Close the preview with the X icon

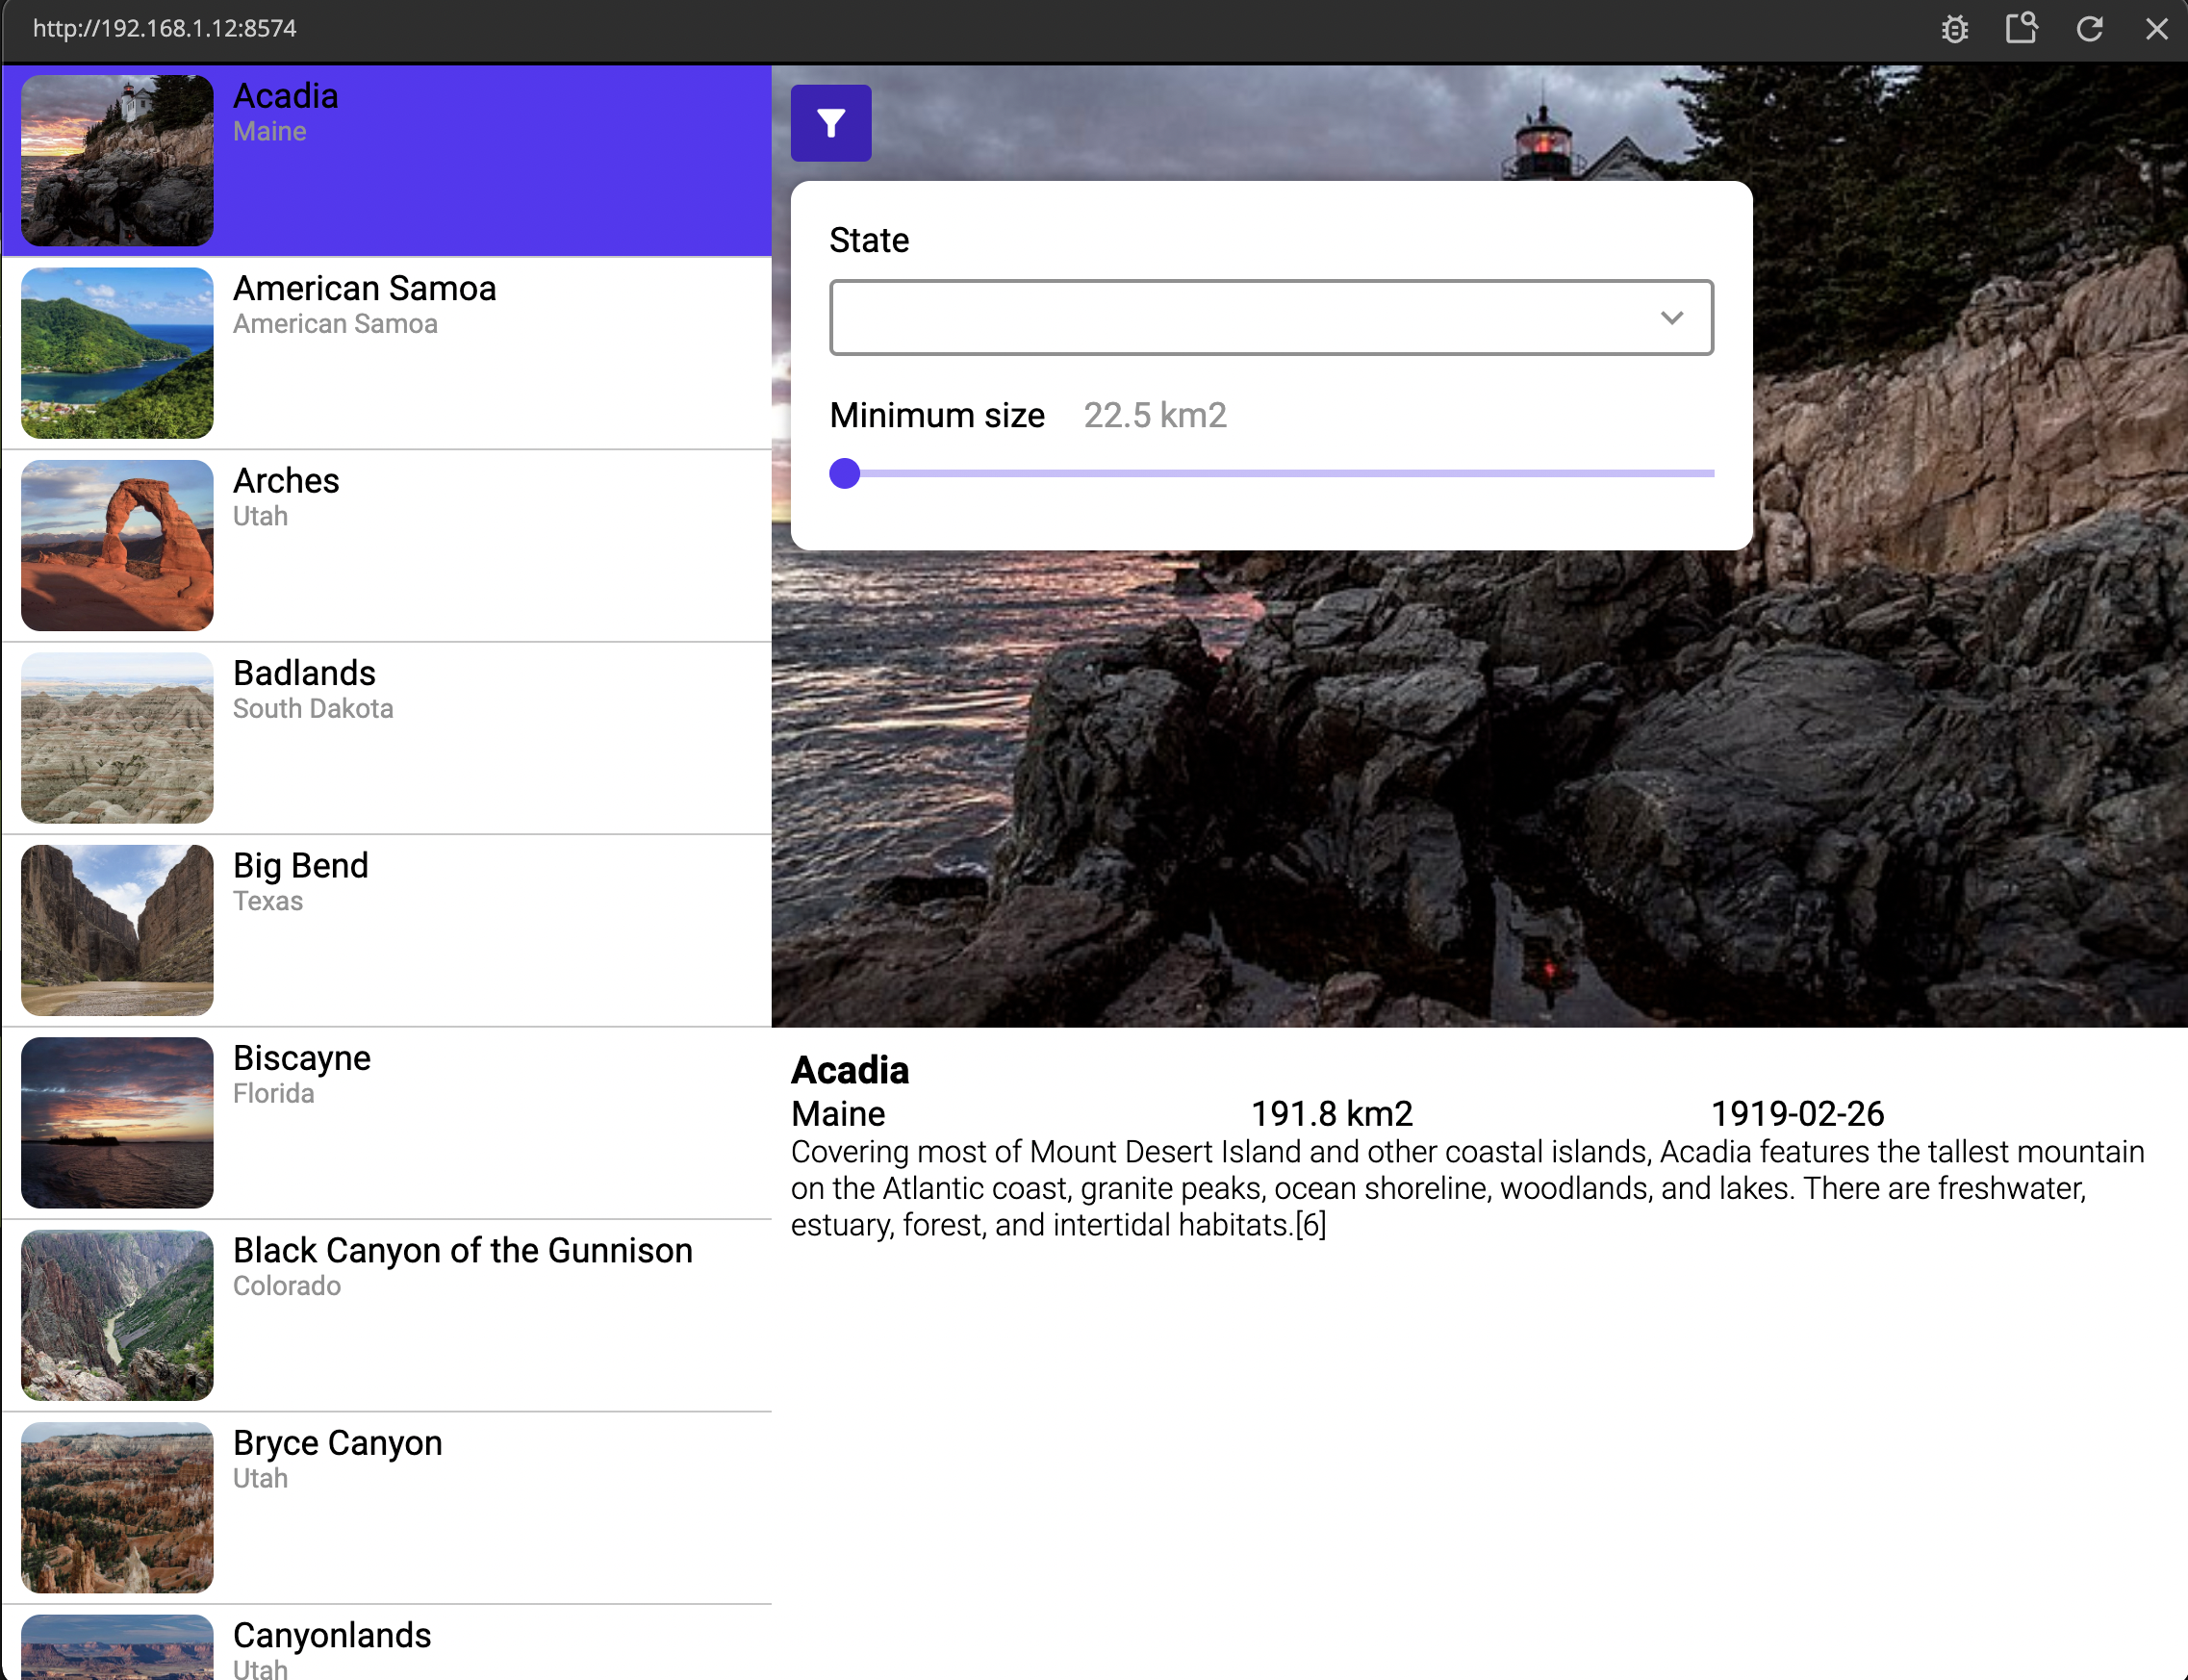point(2157,29)
